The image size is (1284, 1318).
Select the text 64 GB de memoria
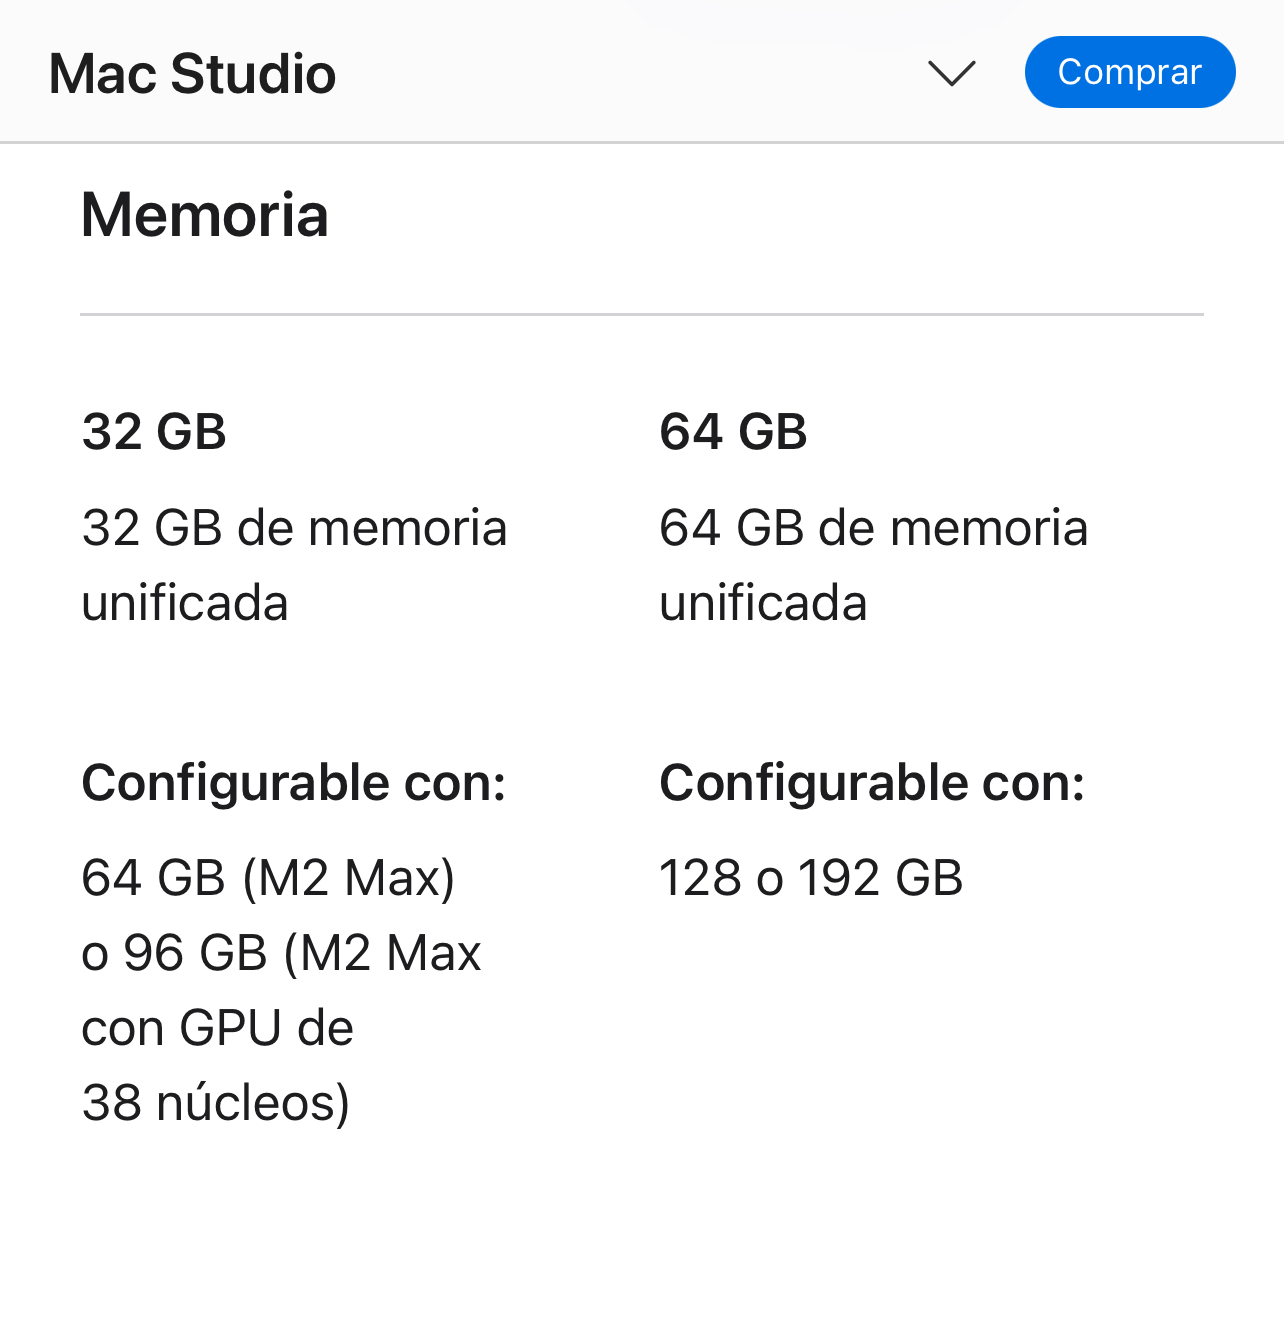click(873, 528)
